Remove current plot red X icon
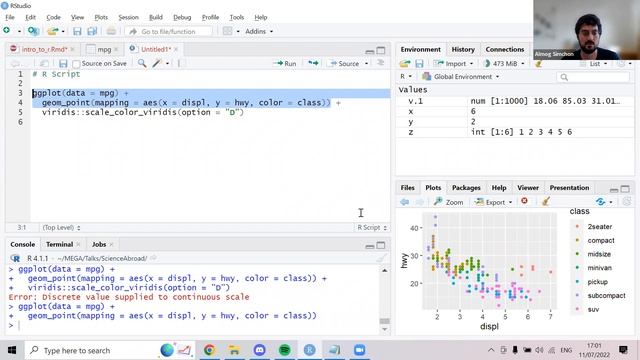 coord(524,201)
